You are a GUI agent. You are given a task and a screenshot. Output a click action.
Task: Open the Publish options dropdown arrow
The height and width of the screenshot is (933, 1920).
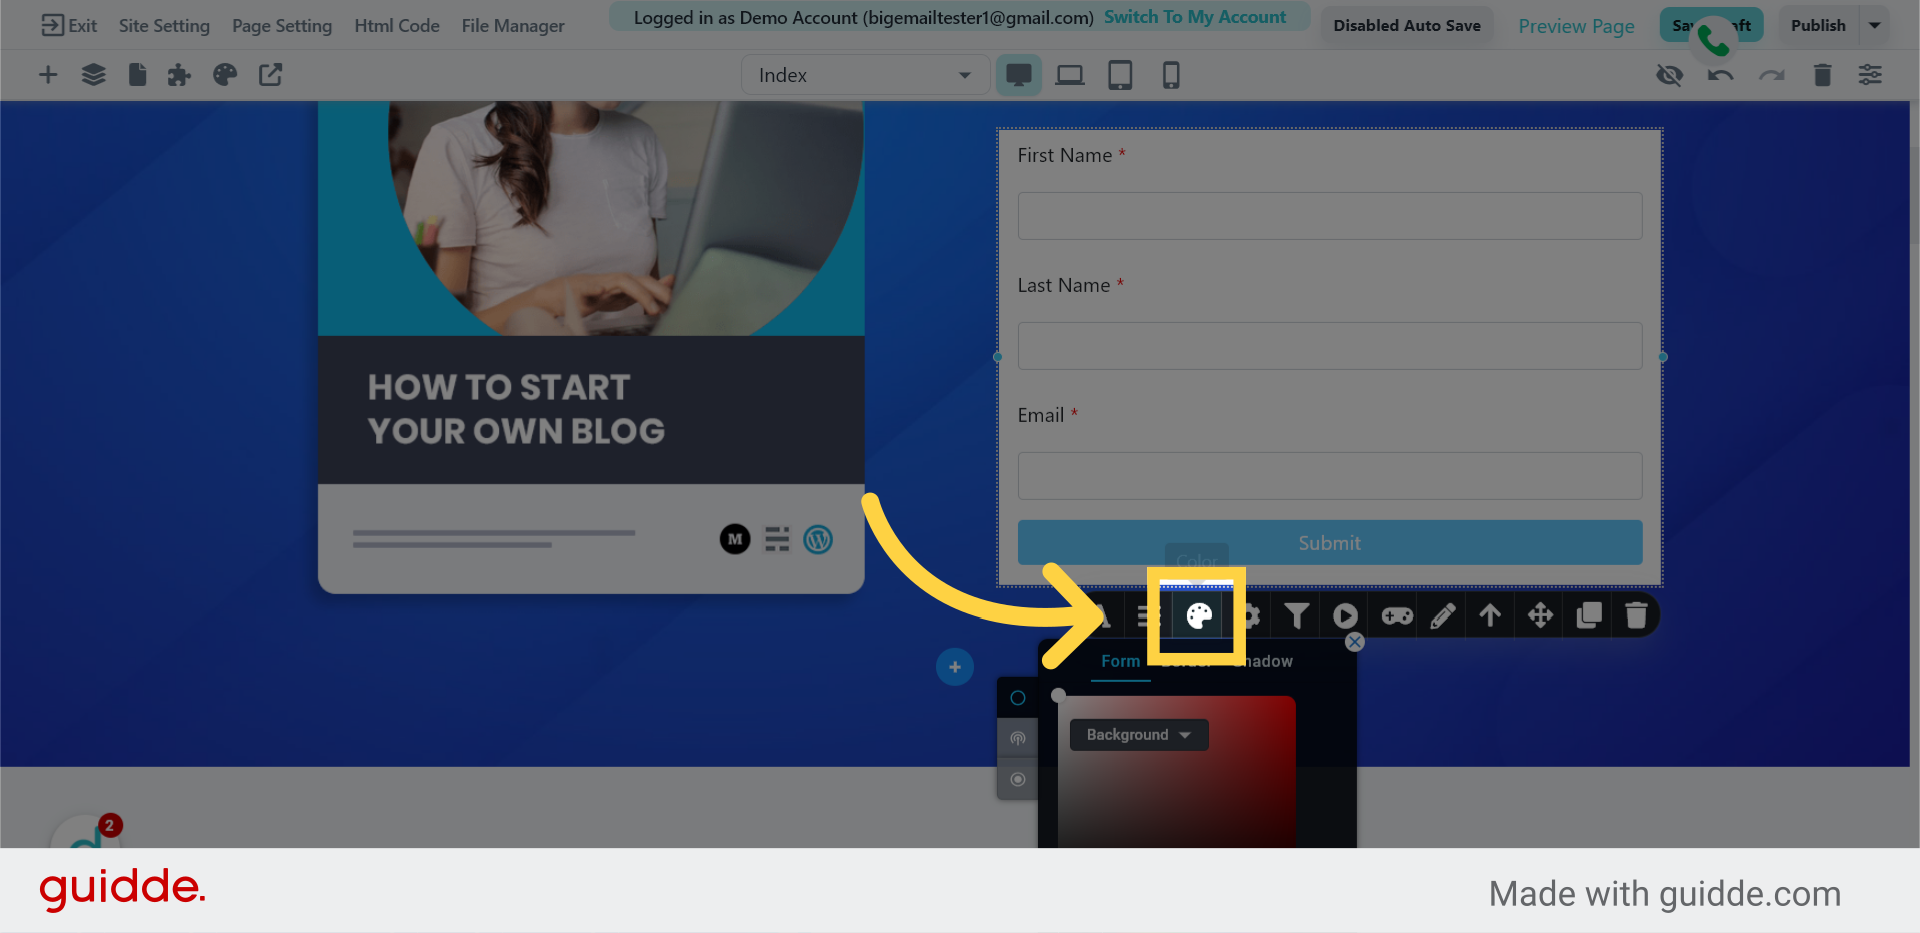coord(1873,25)
